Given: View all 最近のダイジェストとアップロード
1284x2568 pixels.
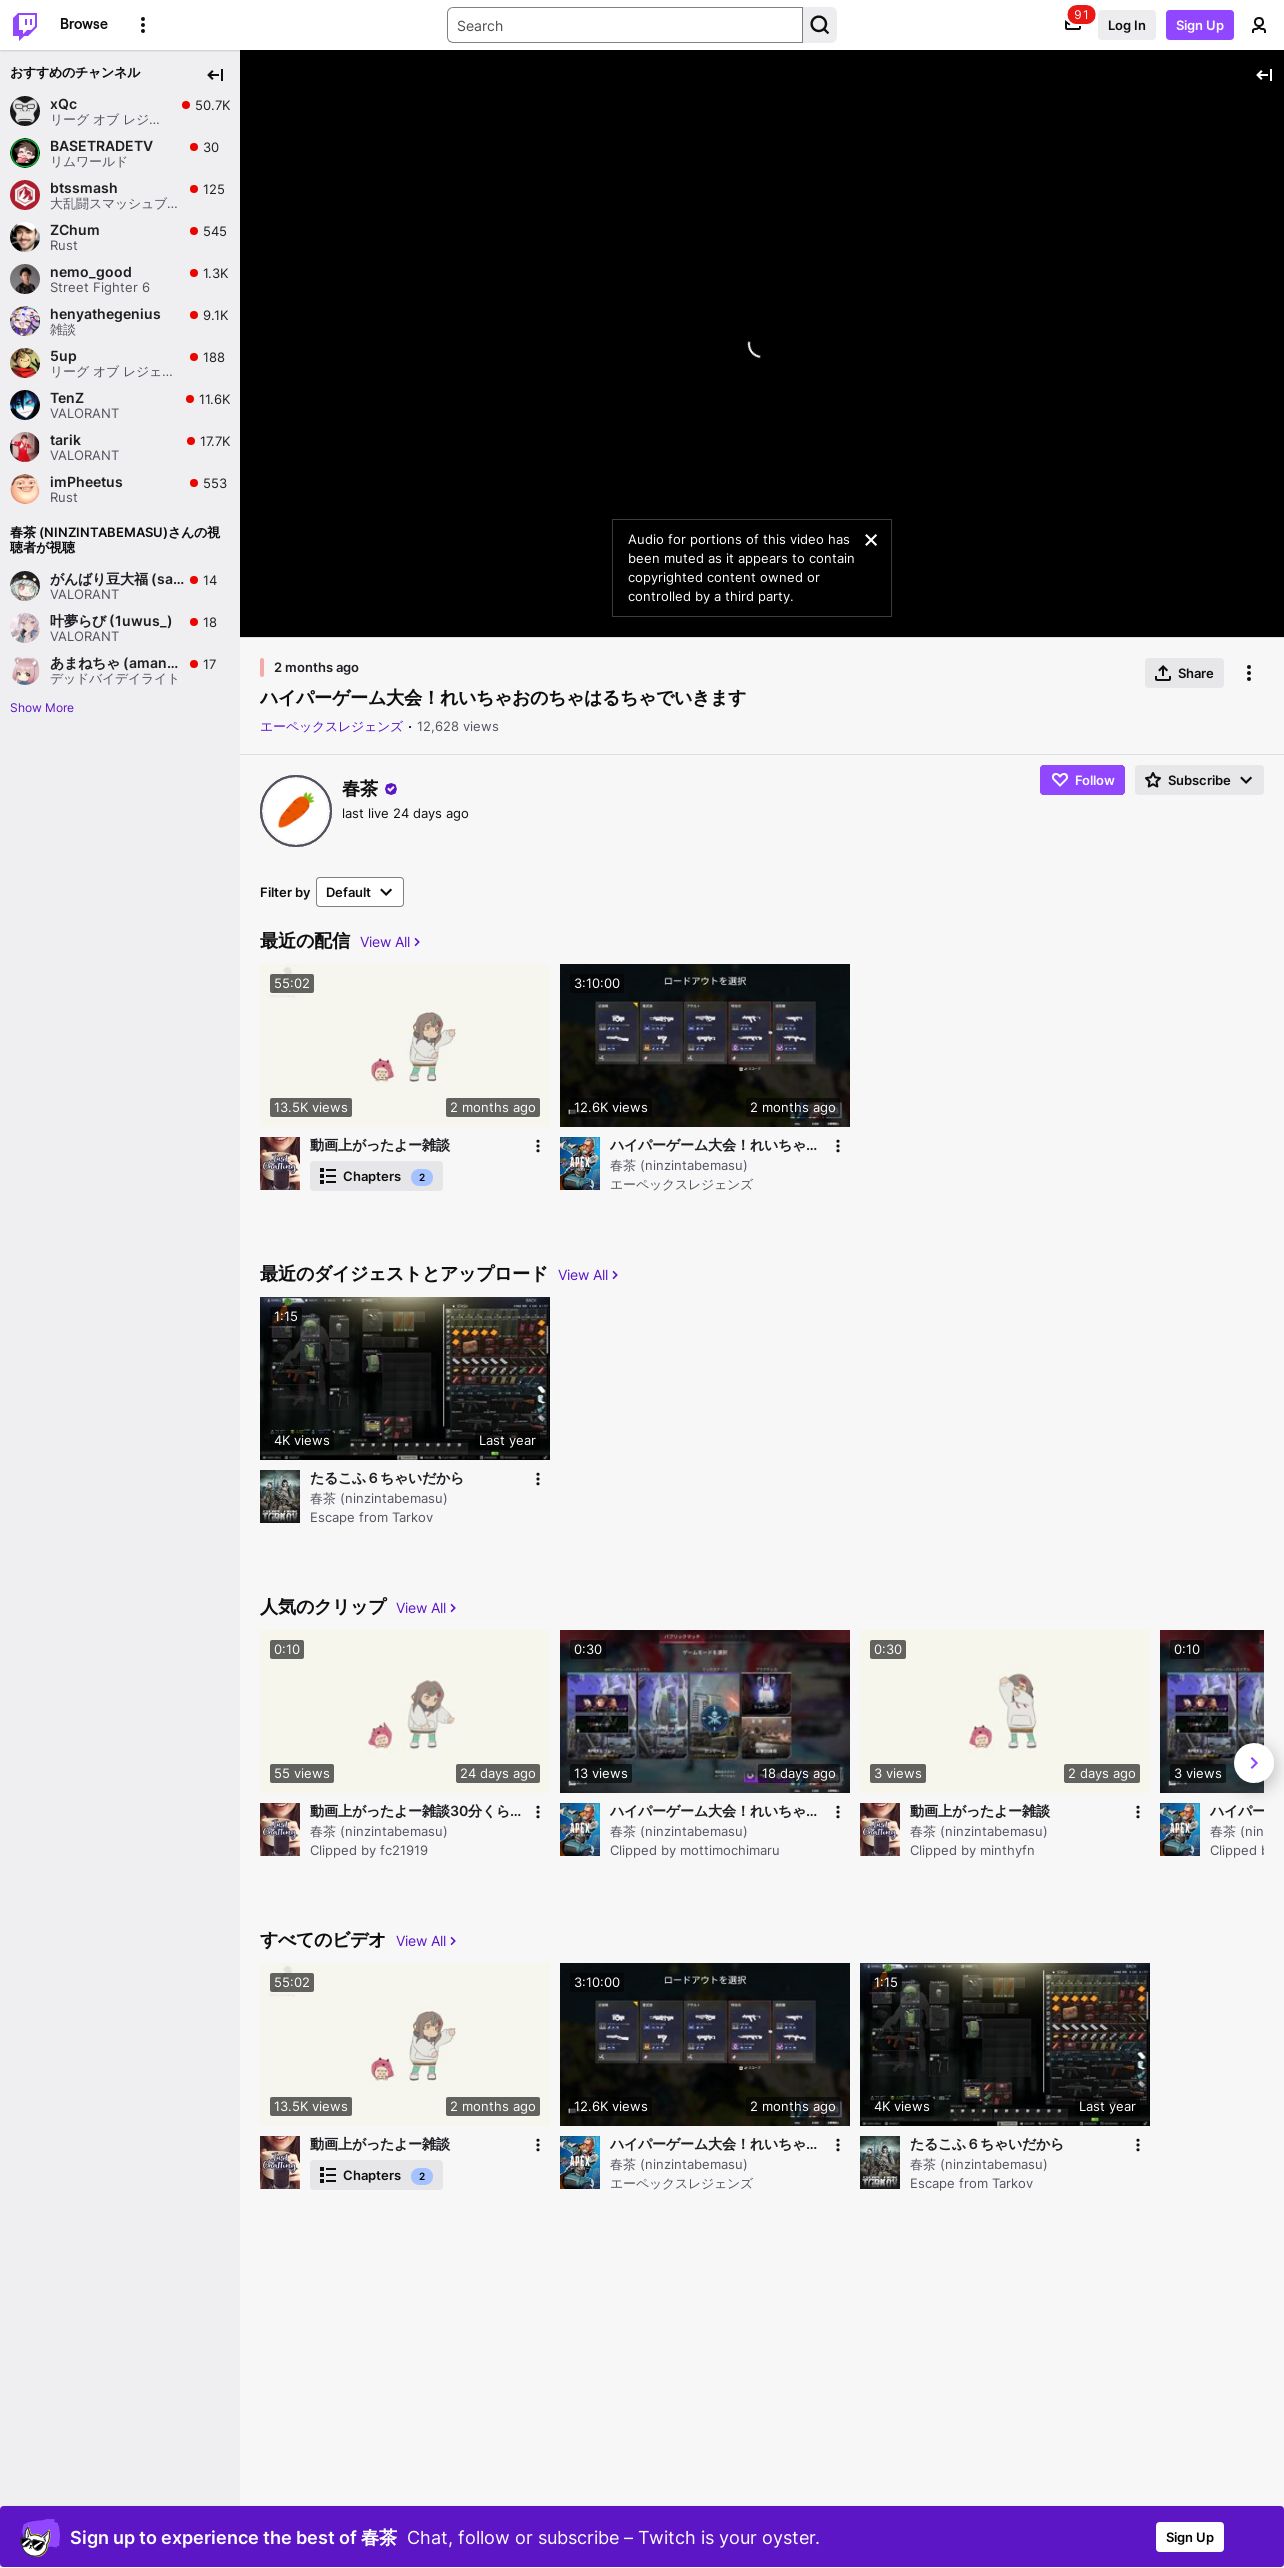Looking at the screenshot, I should (x=588, y=1275).
